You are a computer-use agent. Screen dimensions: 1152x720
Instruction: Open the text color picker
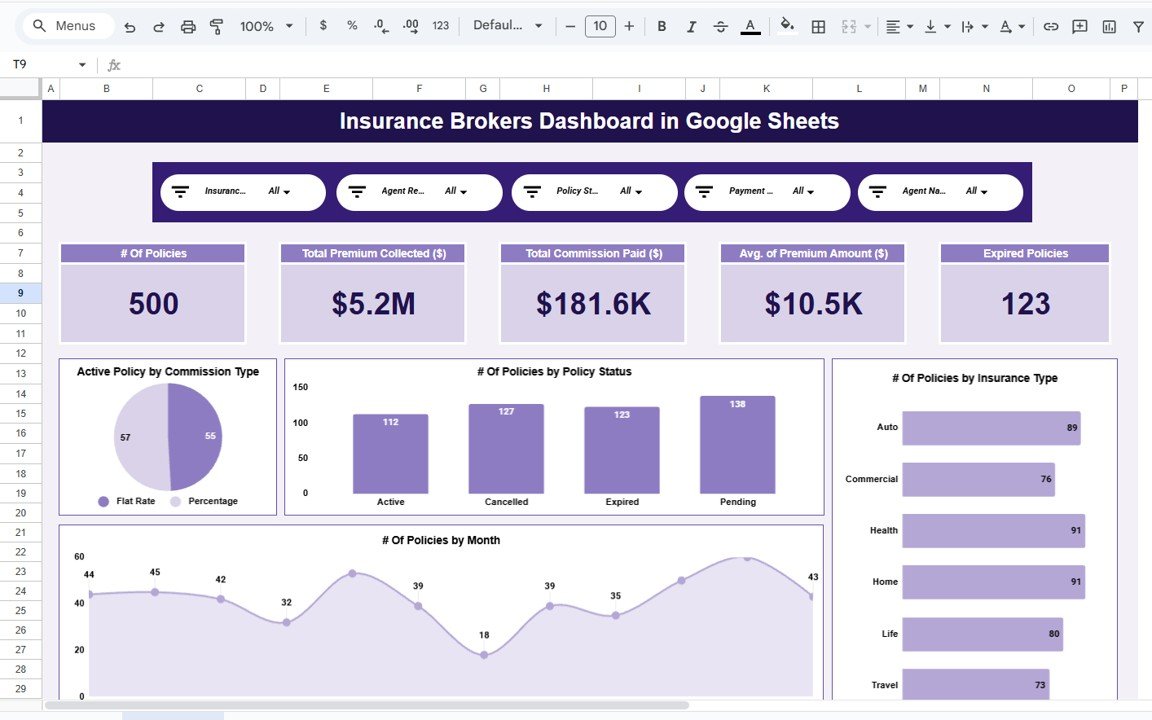pos(750,26)
